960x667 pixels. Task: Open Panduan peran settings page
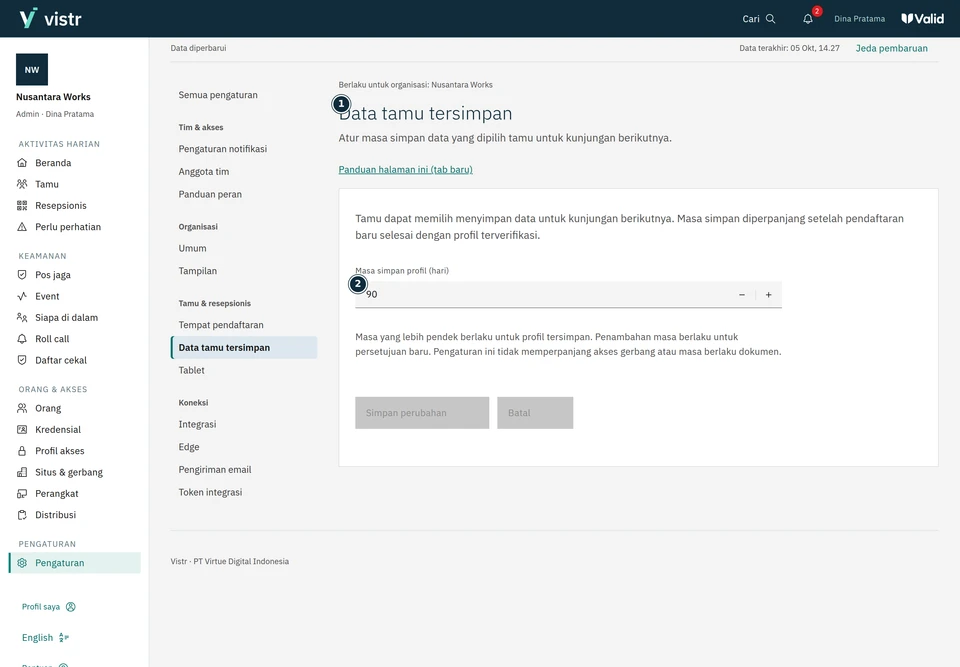[x=210, y=194]
